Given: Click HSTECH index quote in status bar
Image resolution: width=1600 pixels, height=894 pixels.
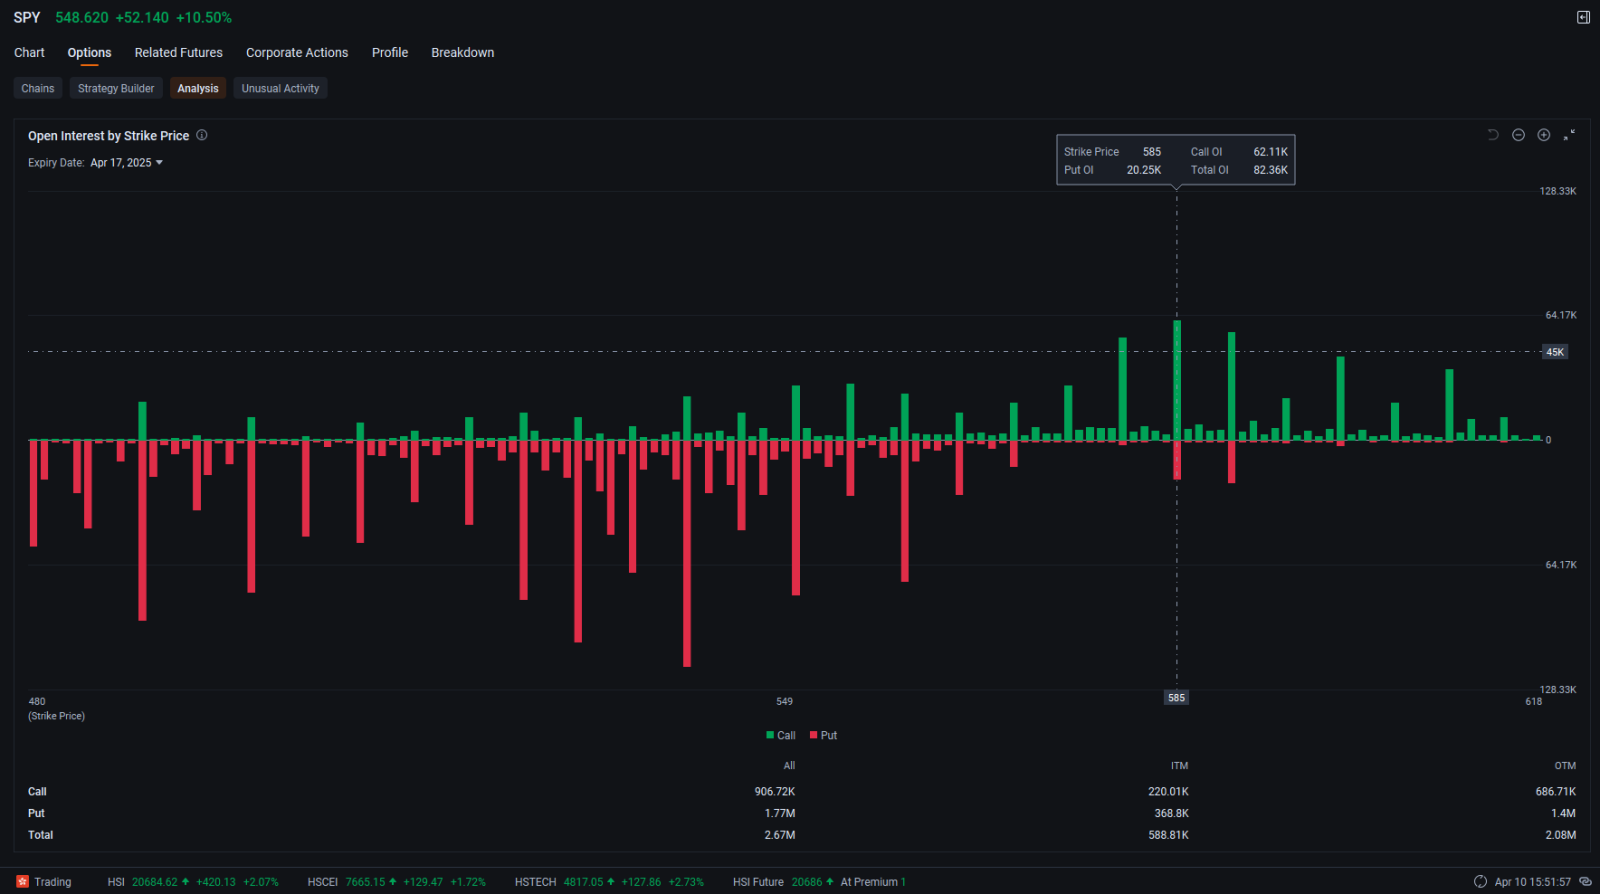Looking at the screenshot, I should coord(609,882).
